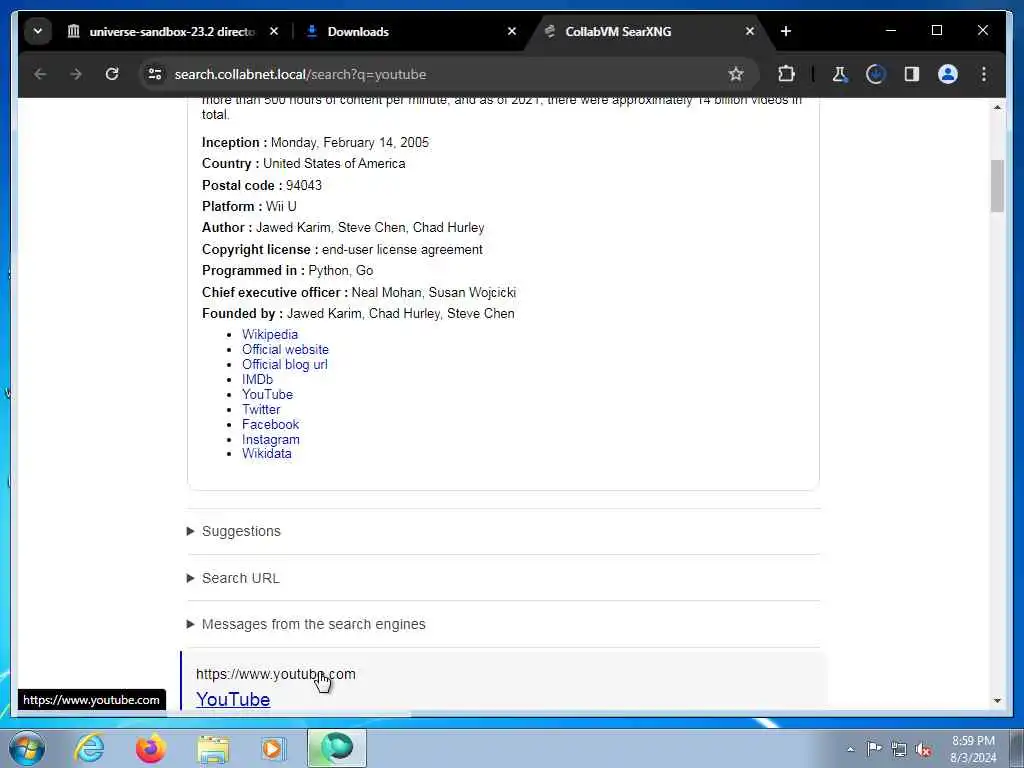This screenshot has width=1024, height=768.
Task: Open the tab search dropdown arrow
Action: point(38,31)
